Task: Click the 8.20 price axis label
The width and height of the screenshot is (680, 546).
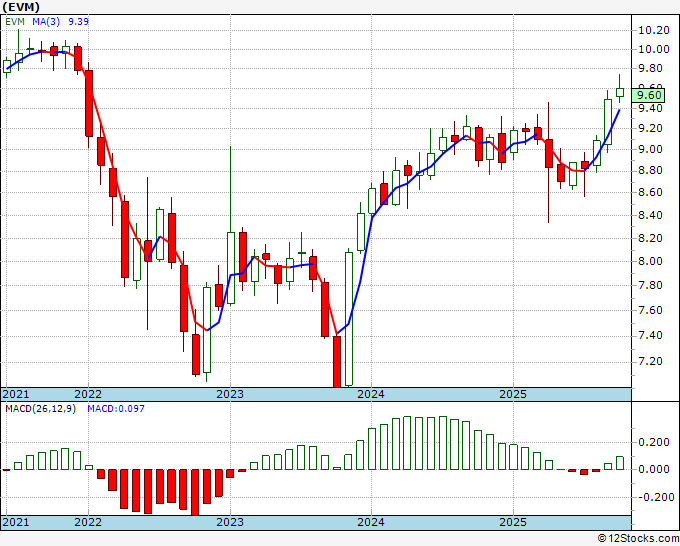Action: (651, 238)
